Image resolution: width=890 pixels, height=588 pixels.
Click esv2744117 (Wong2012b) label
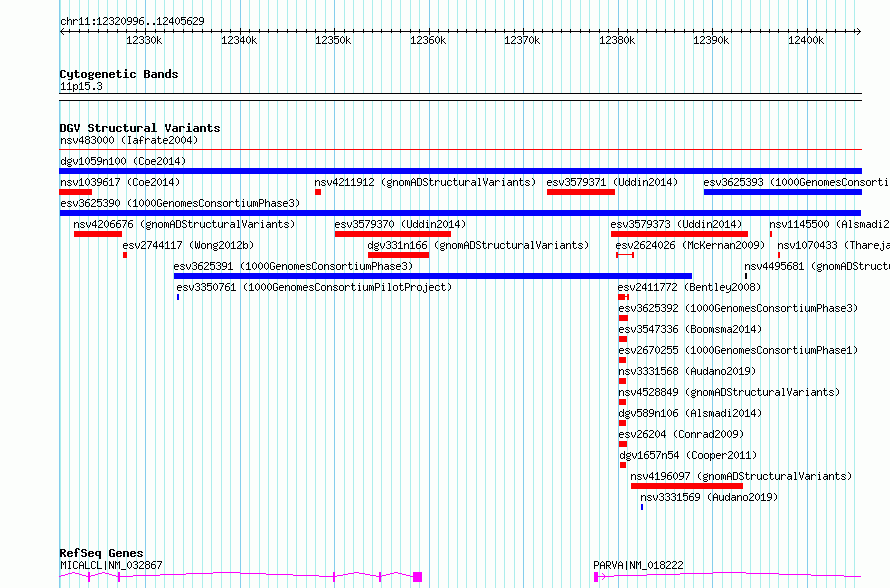coord(188,245)
